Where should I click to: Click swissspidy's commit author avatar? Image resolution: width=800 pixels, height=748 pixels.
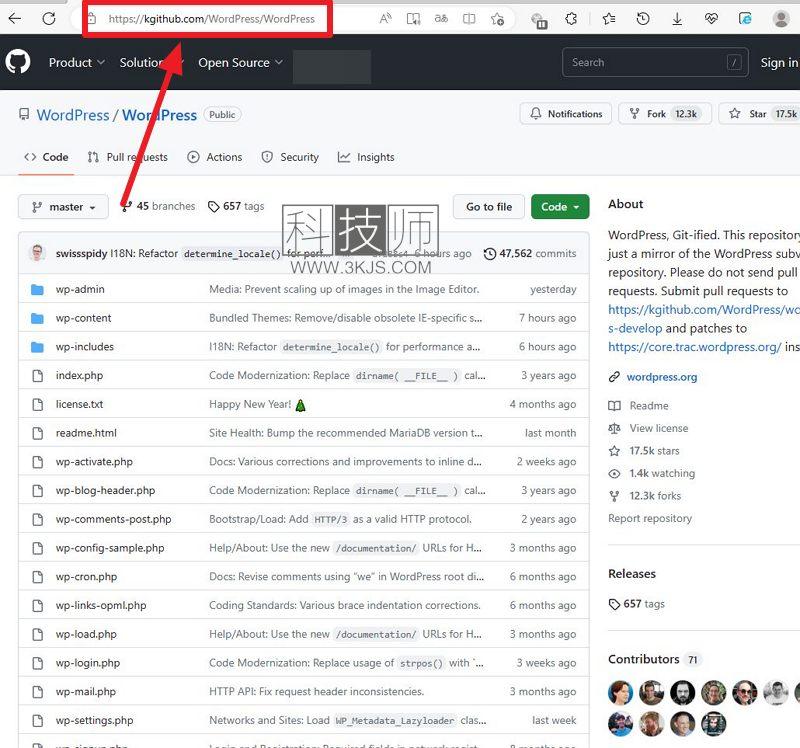click(37, 253)
